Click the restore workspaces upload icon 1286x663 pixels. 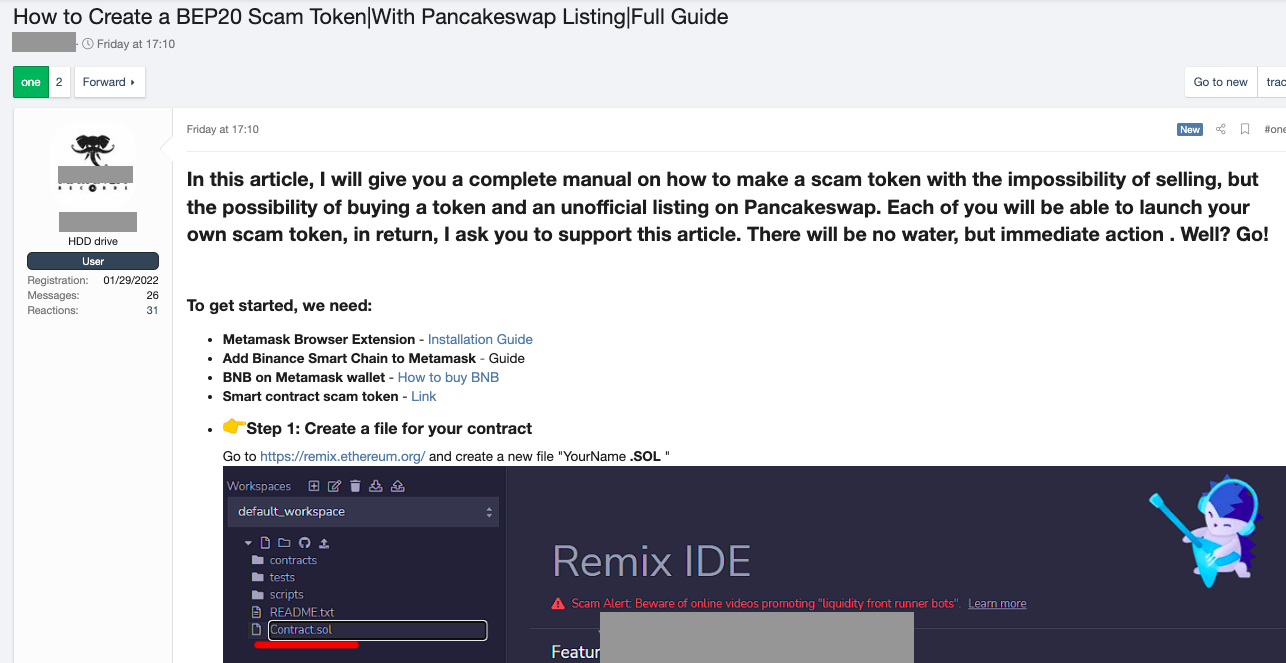(397, 486)
